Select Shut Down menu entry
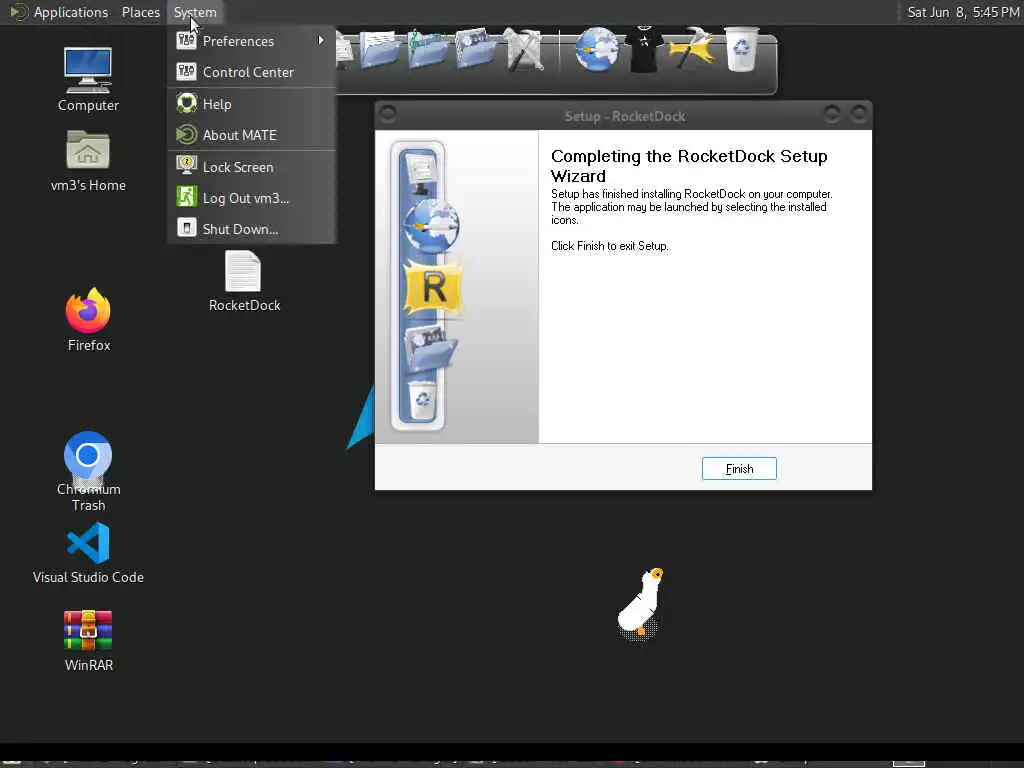The height and width of the screenshot is (768, 1024). (252, 229)
